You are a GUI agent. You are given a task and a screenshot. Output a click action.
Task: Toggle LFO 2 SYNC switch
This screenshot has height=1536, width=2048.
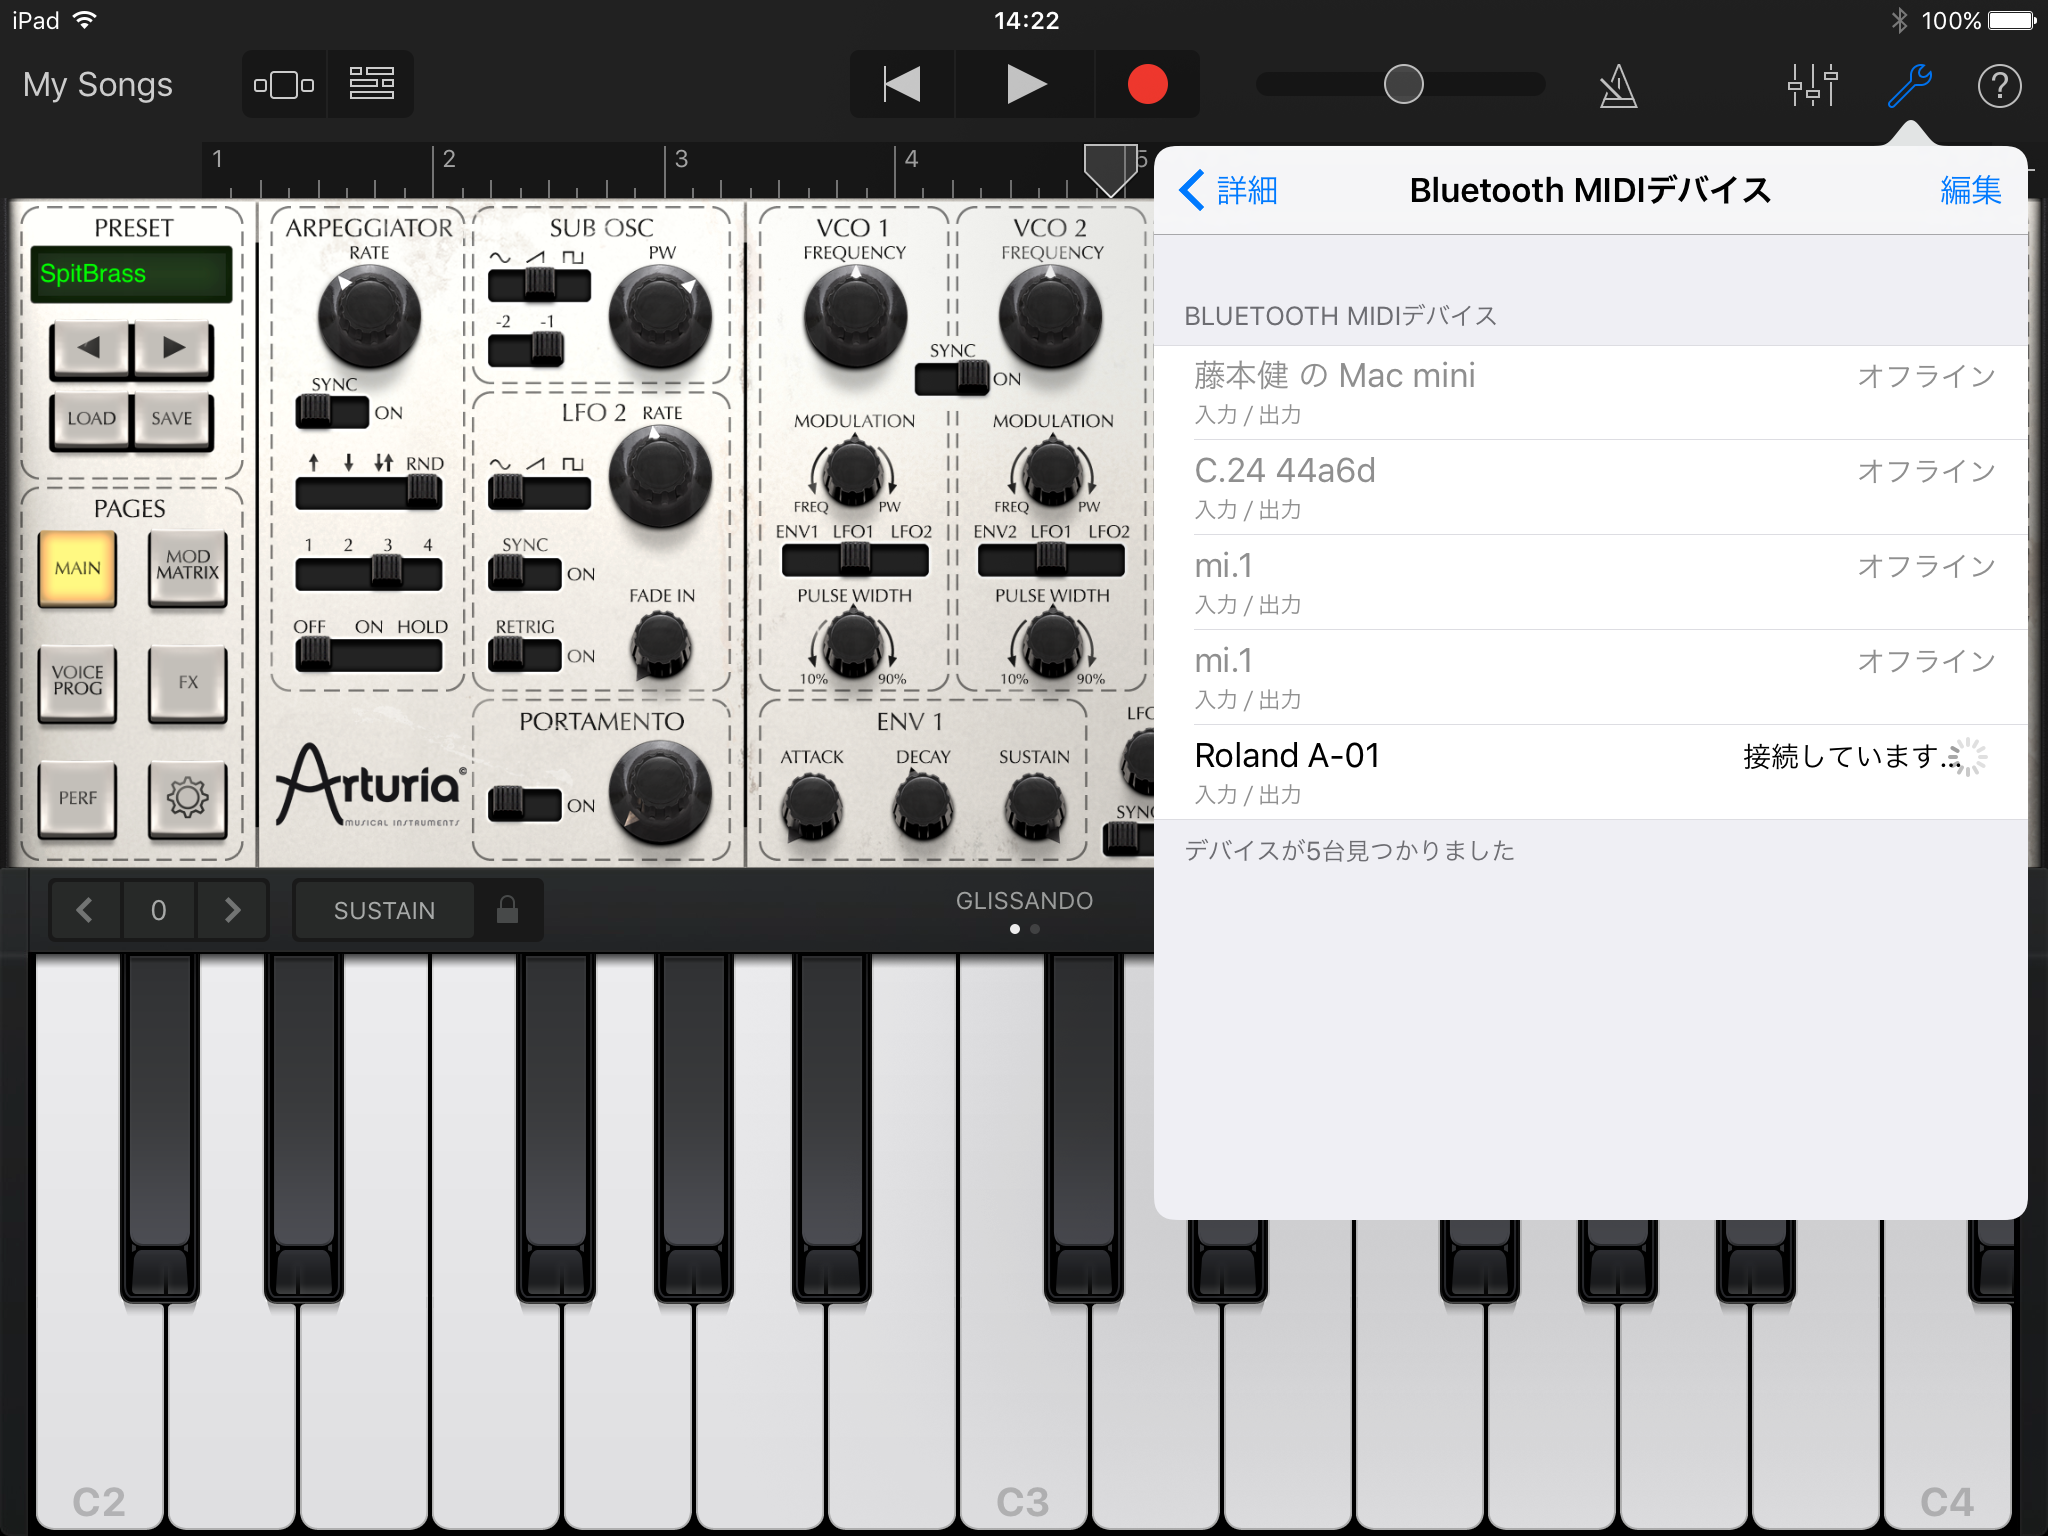coord(525,573)
